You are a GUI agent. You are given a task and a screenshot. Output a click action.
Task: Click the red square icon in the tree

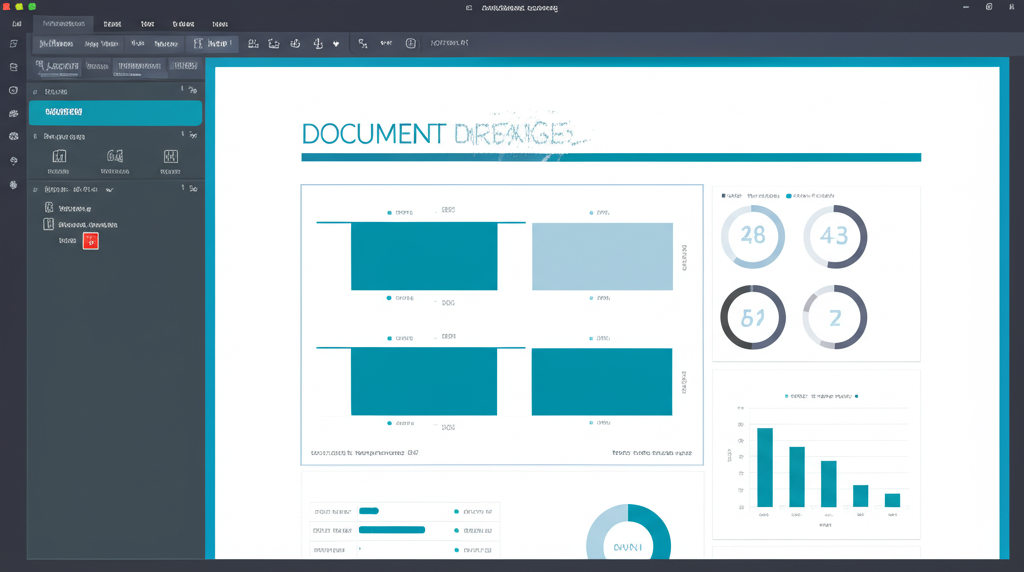(x=91, y=241)
